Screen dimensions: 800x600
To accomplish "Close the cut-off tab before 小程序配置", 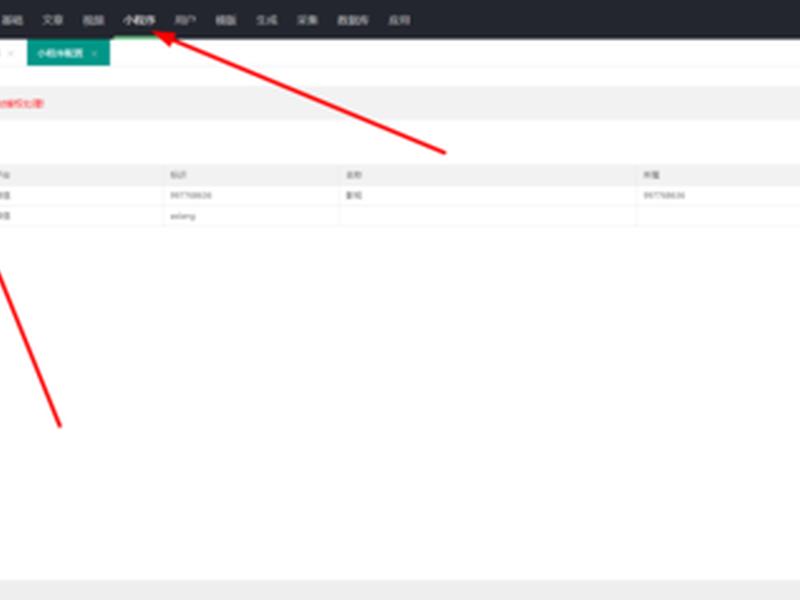I will point(11,53).
